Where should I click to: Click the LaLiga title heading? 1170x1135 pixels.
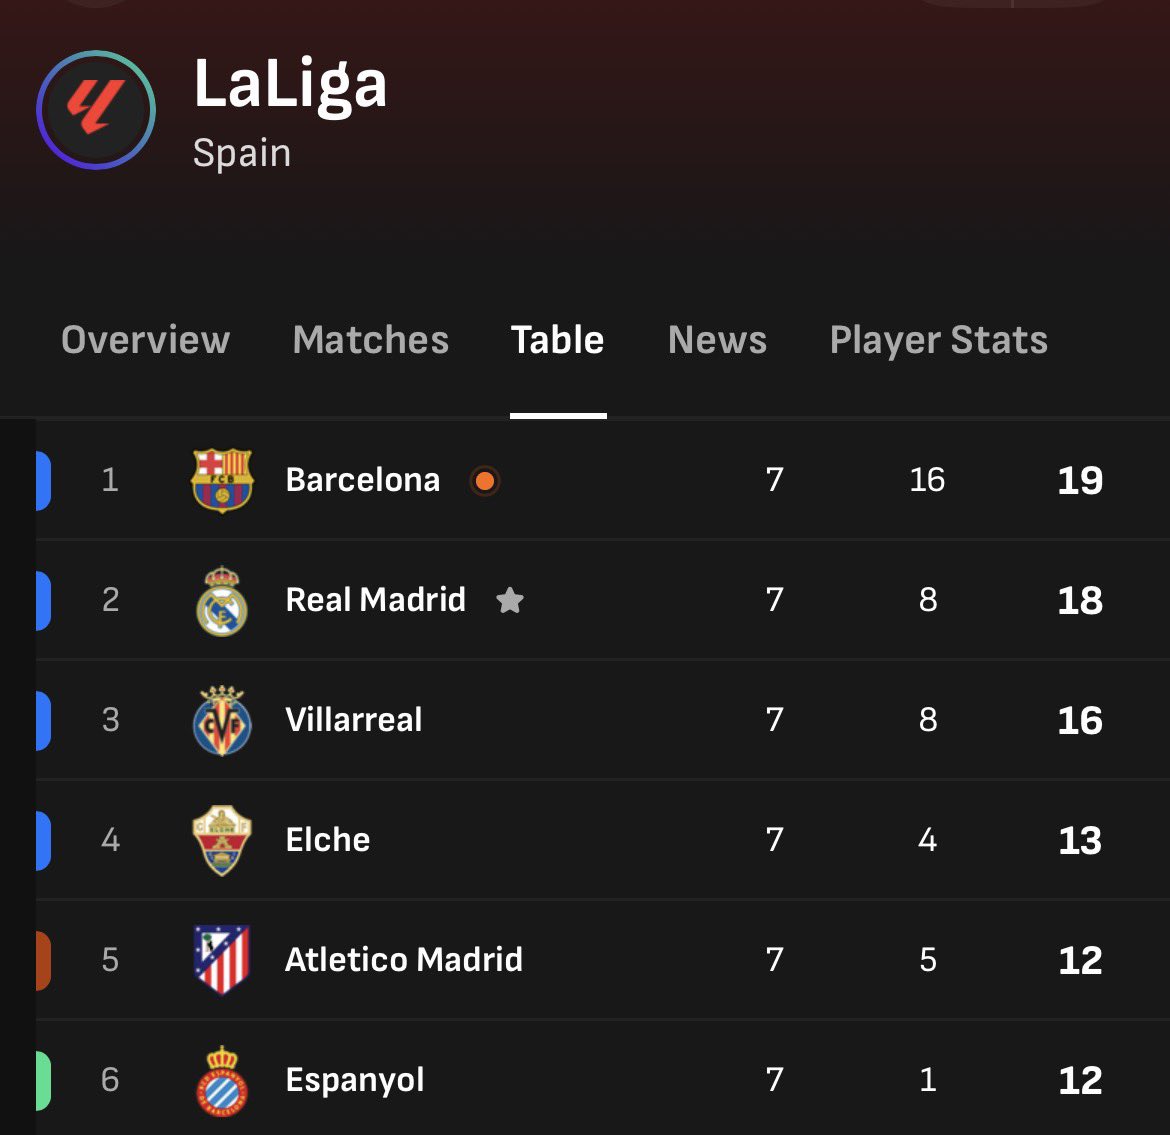click(290, 84)
